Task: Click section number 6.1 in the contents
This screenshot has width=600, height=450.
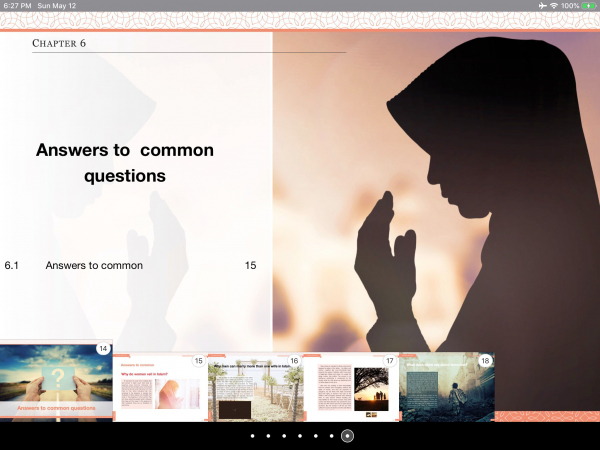Action: (x=13, y=265)
